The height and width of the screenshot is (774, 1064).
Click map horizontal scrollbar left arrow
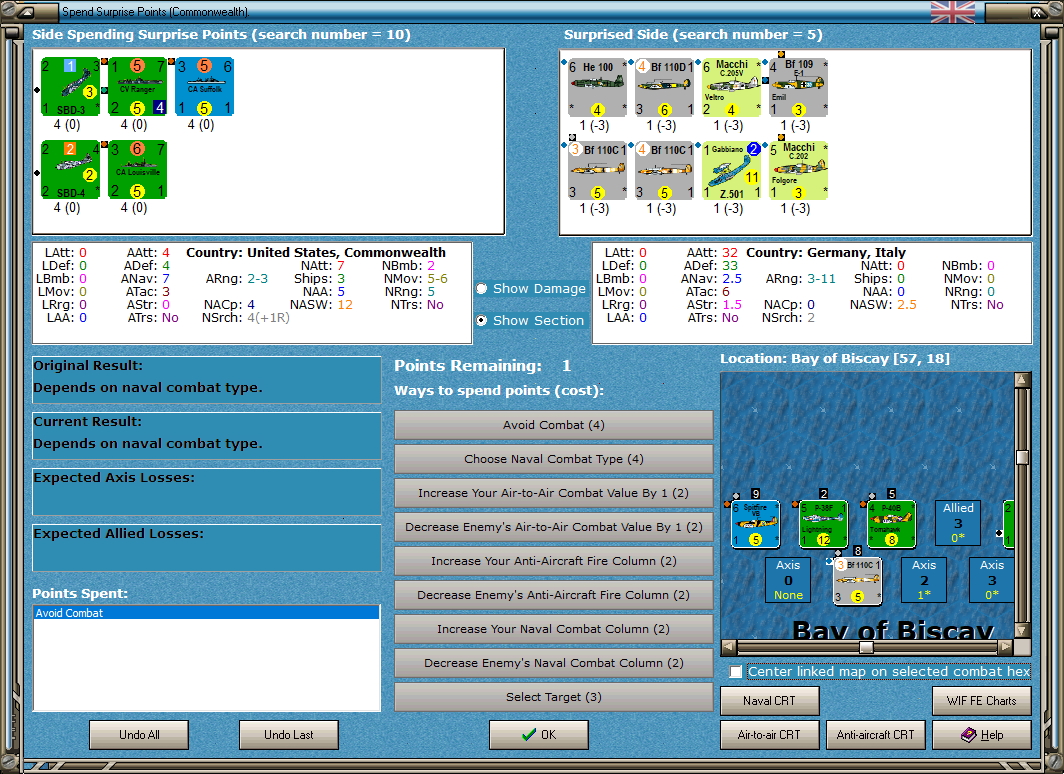[728, 647]
